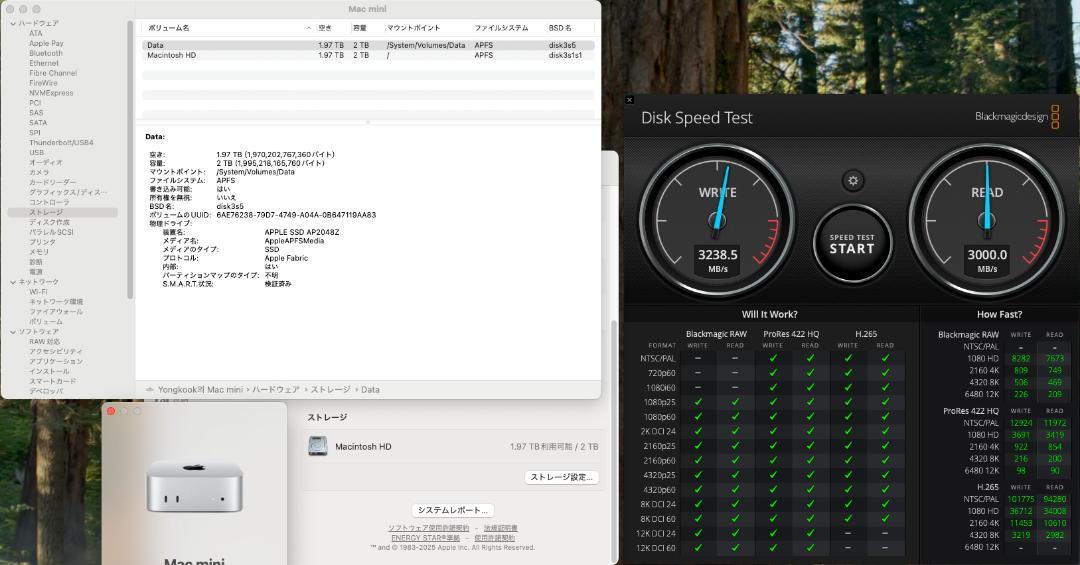The image size is (1080, 565).
Task: Select ファイアウォール in the sidebar
Action: [x=56, y=311]
